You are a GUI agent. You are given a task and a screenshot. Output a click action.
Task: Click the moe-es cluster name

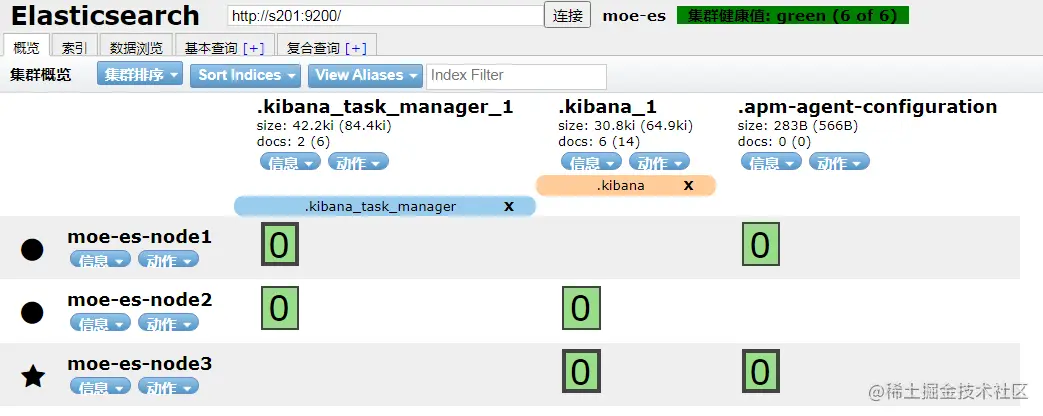634,16
